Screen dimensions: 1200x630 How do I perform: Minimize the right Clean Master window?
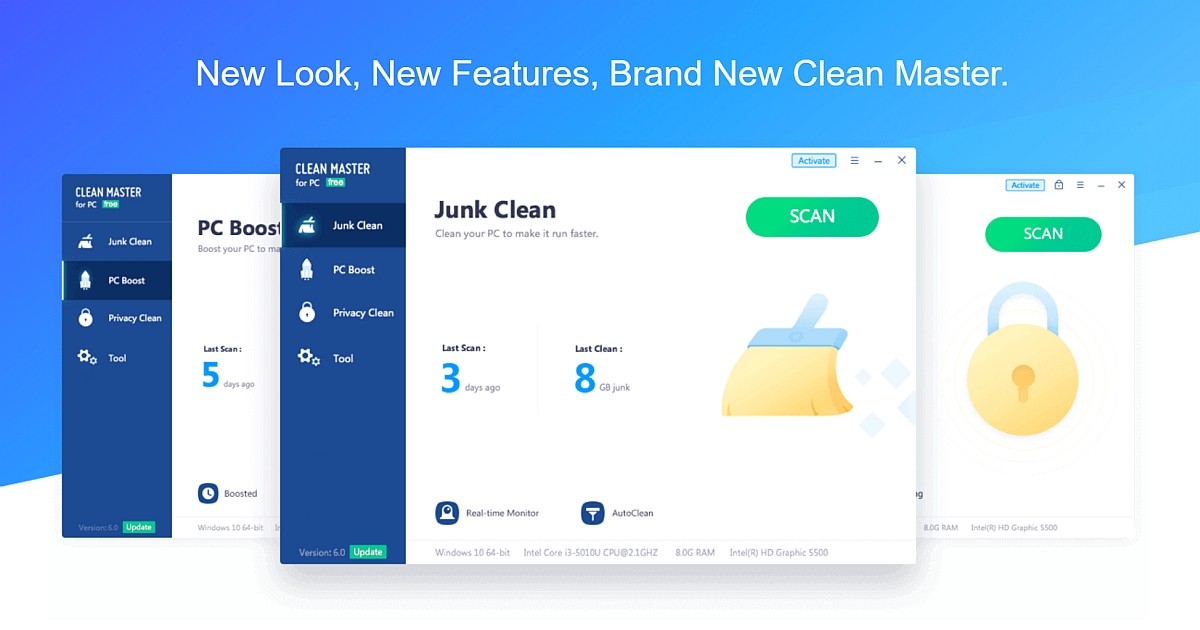pyautogui.click(x=1101, y=185)
